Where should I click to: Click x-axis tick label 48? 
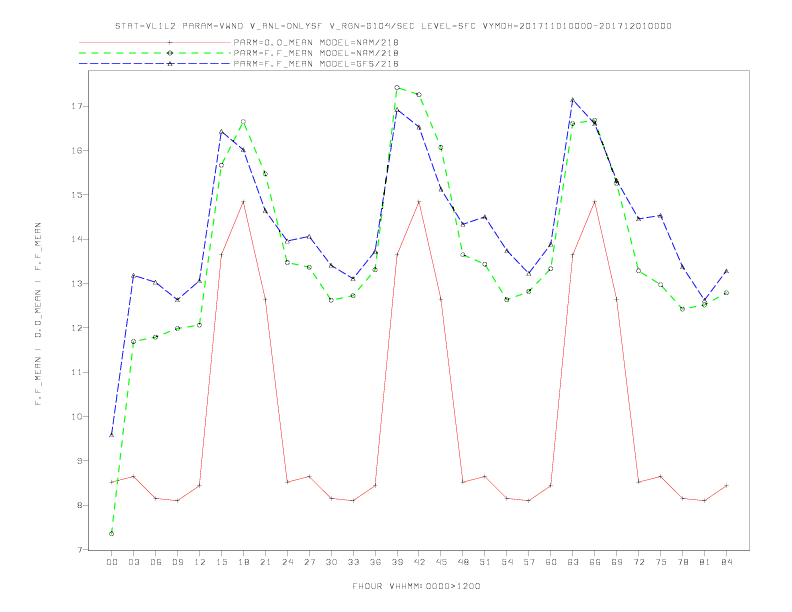[463, 562]
